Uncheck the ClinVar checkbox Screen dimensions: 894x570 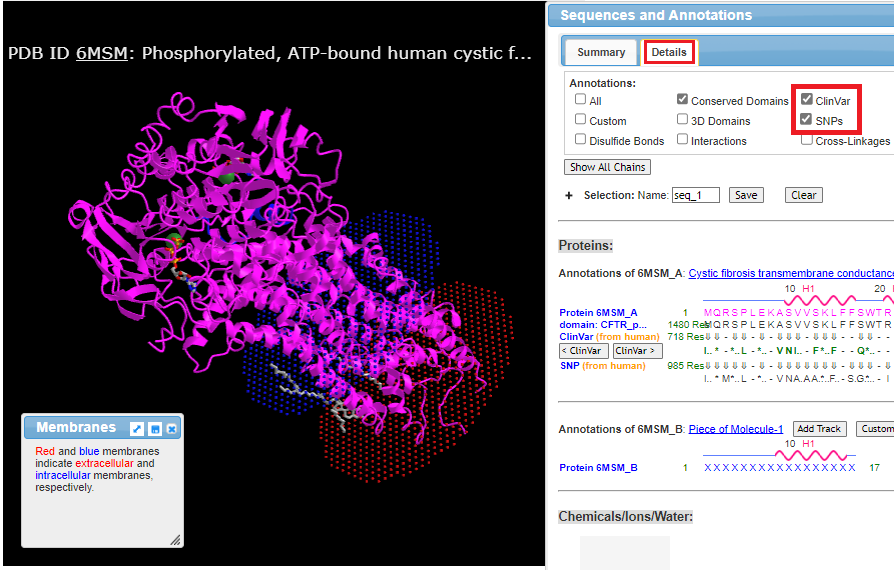click(x=806, y=99)
